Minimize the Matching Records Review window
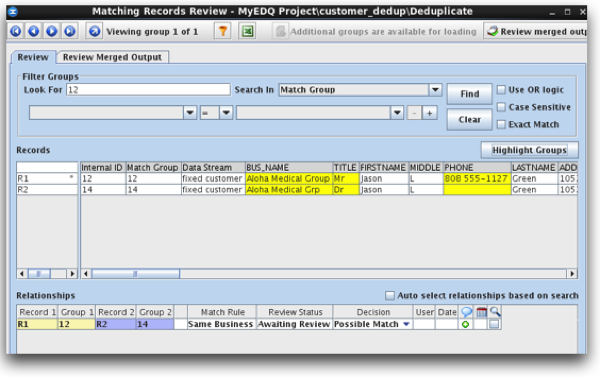This screenshot has width=600, height=377. click(552, 13)
